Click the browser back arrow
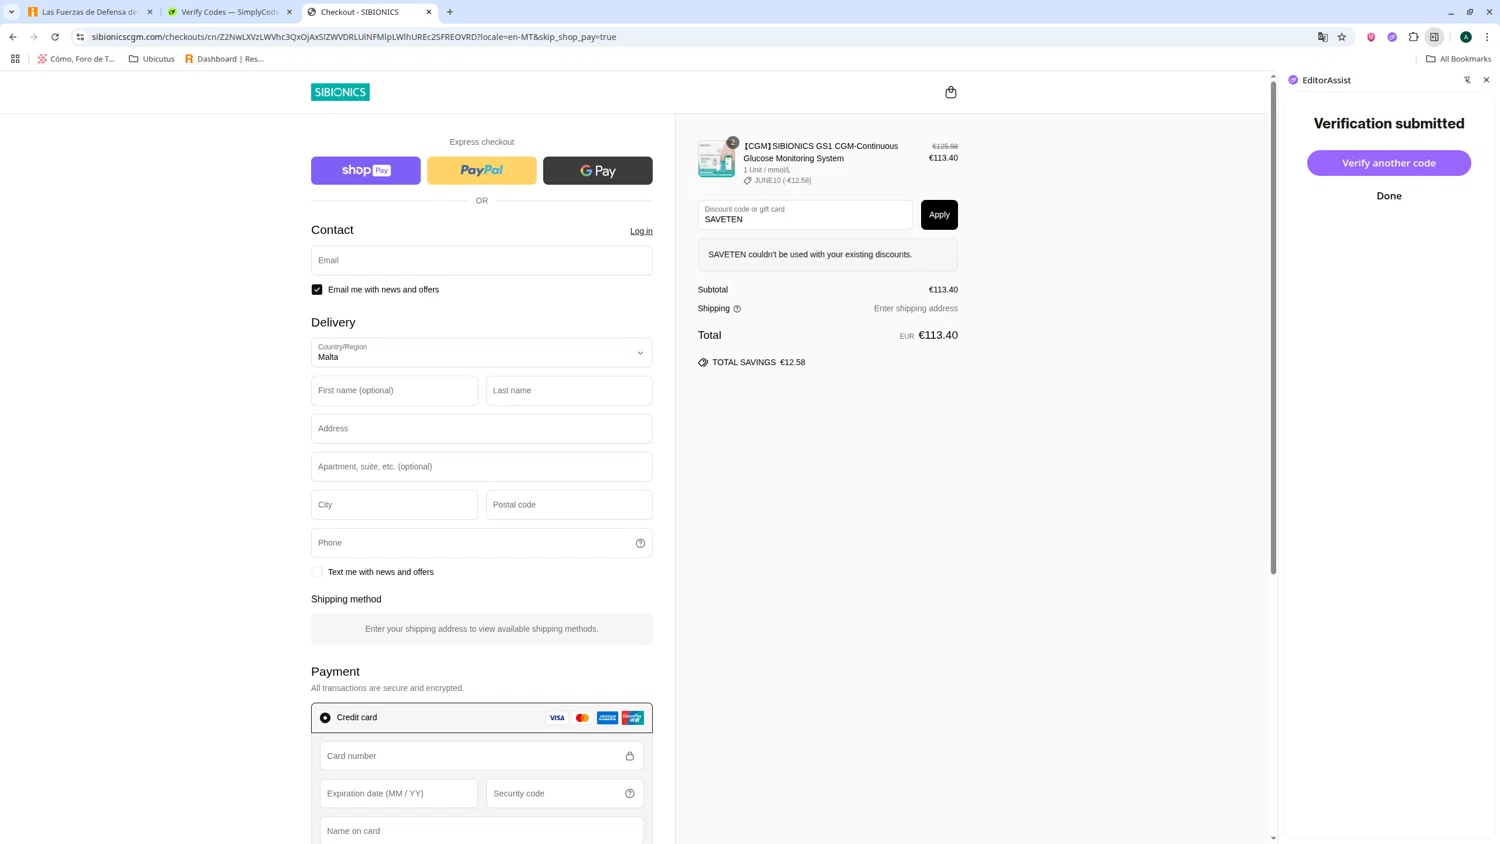 tap(13, 37)
